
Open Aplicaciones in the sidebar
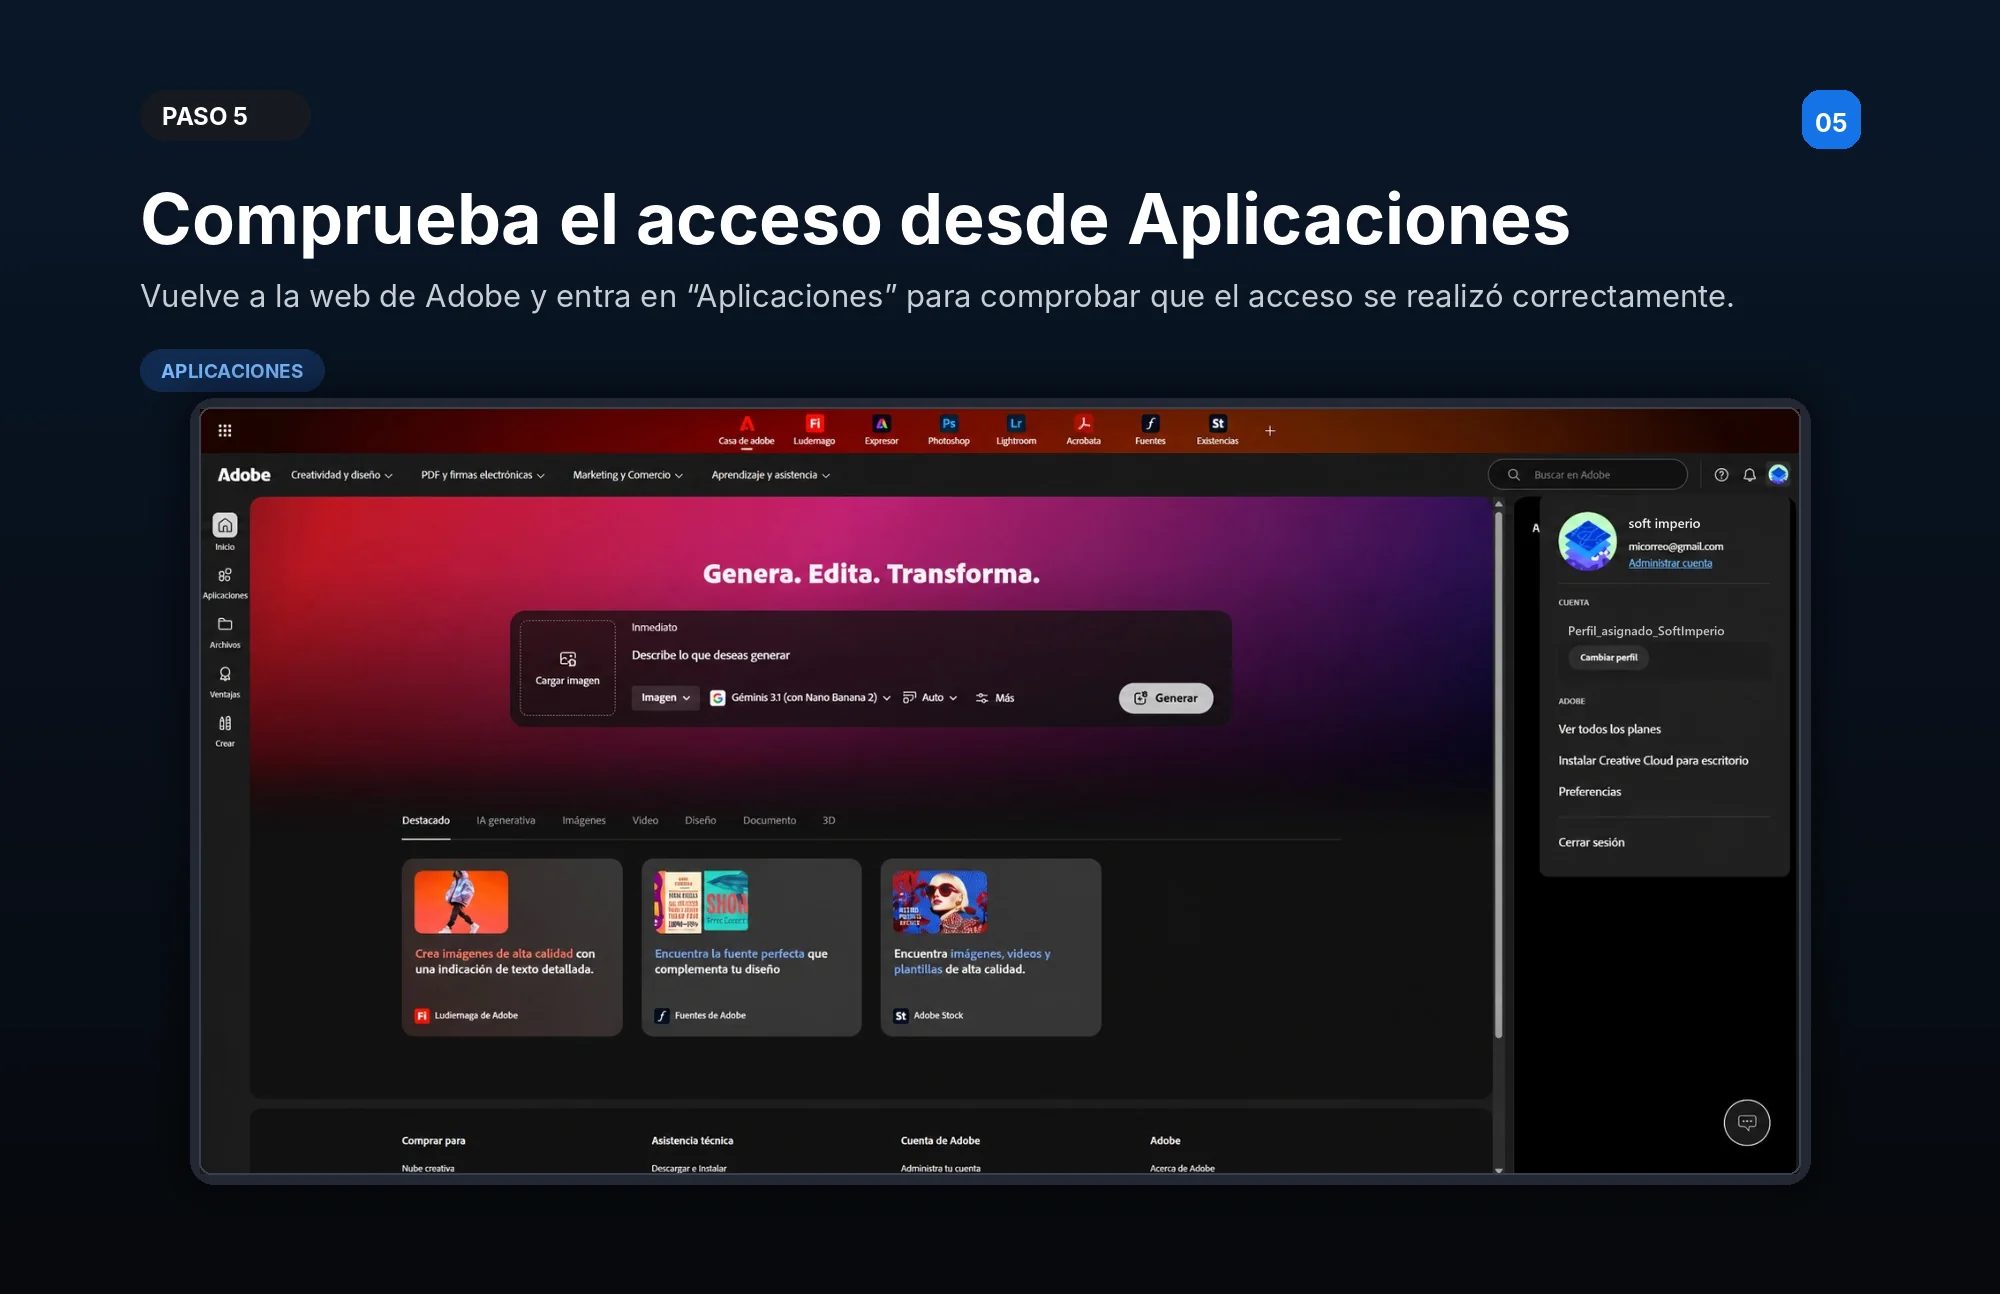[225, 582]
